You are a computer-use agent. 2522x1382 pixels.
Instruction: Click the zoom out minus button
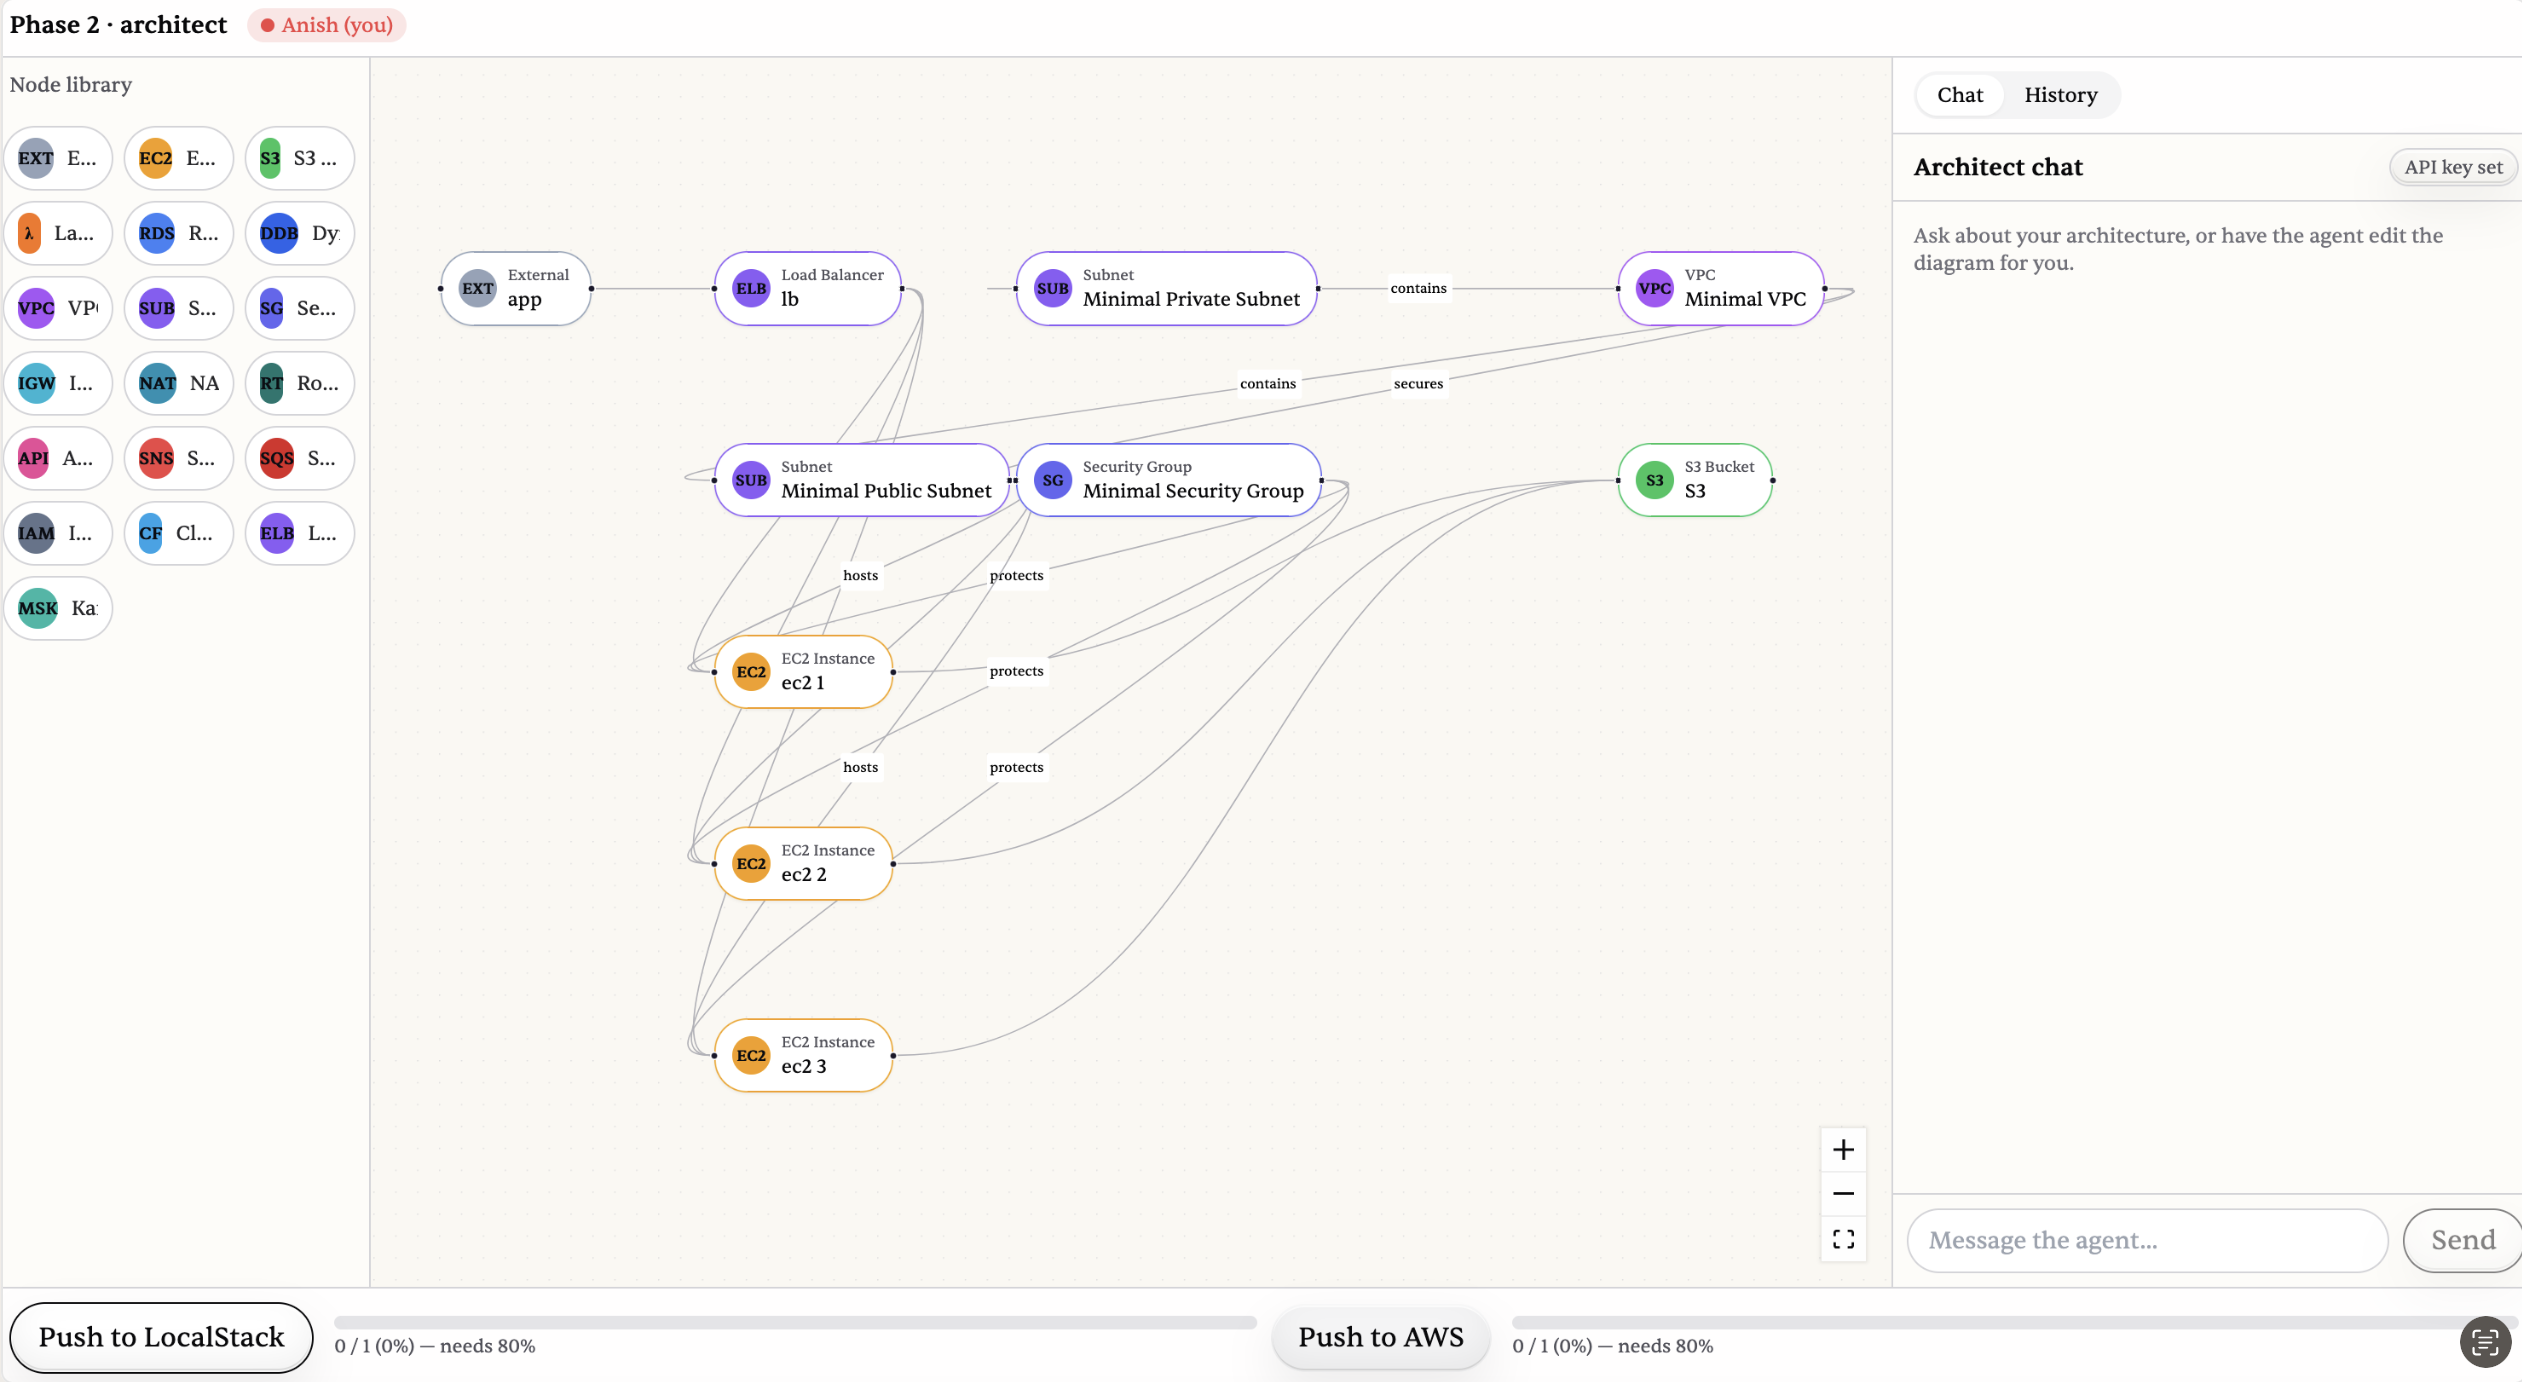[x=1843, y=1194]
